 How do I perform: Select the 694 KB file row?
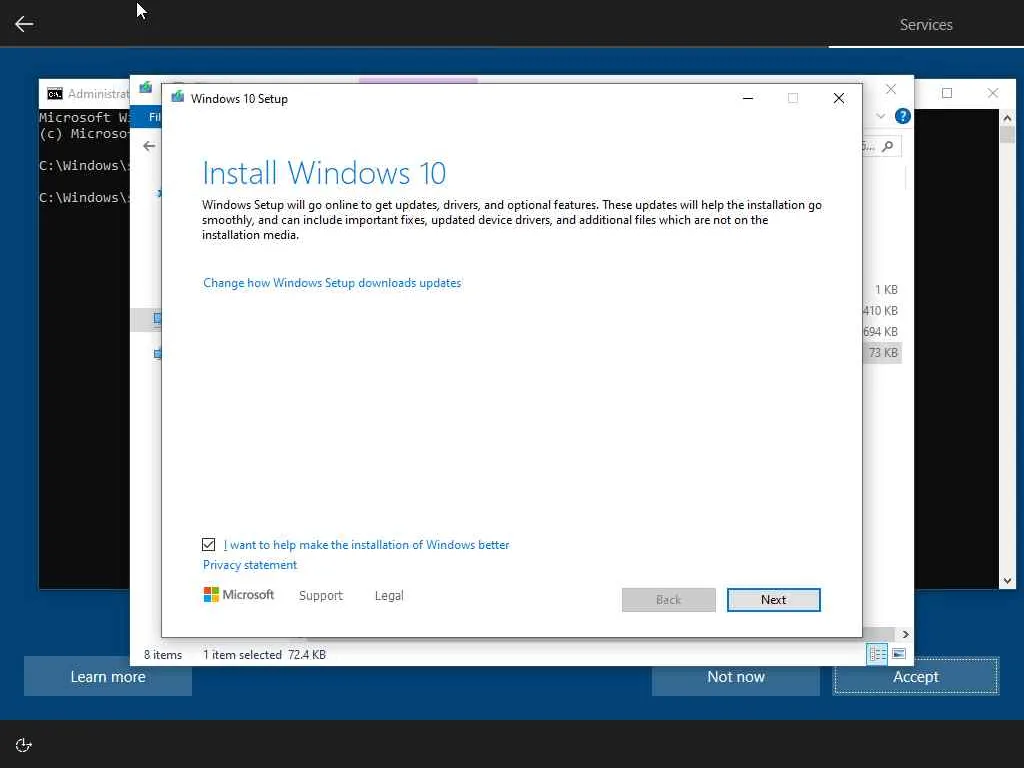point(880,332)
